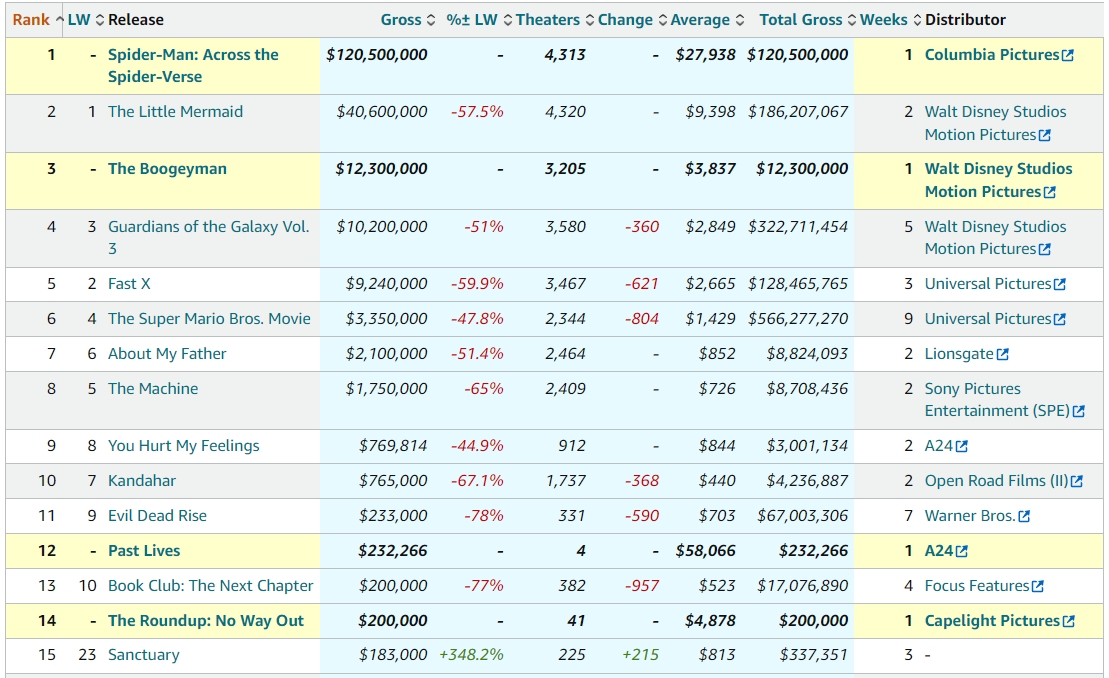Open the Fast X release link
The image size is (1109, 678).
[x=129, y=284]
